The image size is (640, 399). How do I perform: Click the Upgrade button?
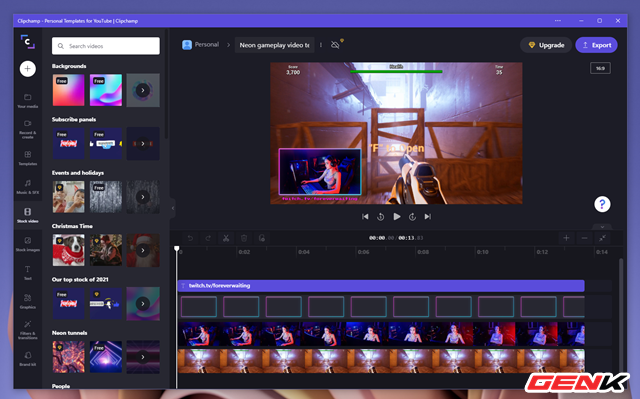(x=546, y=45)
